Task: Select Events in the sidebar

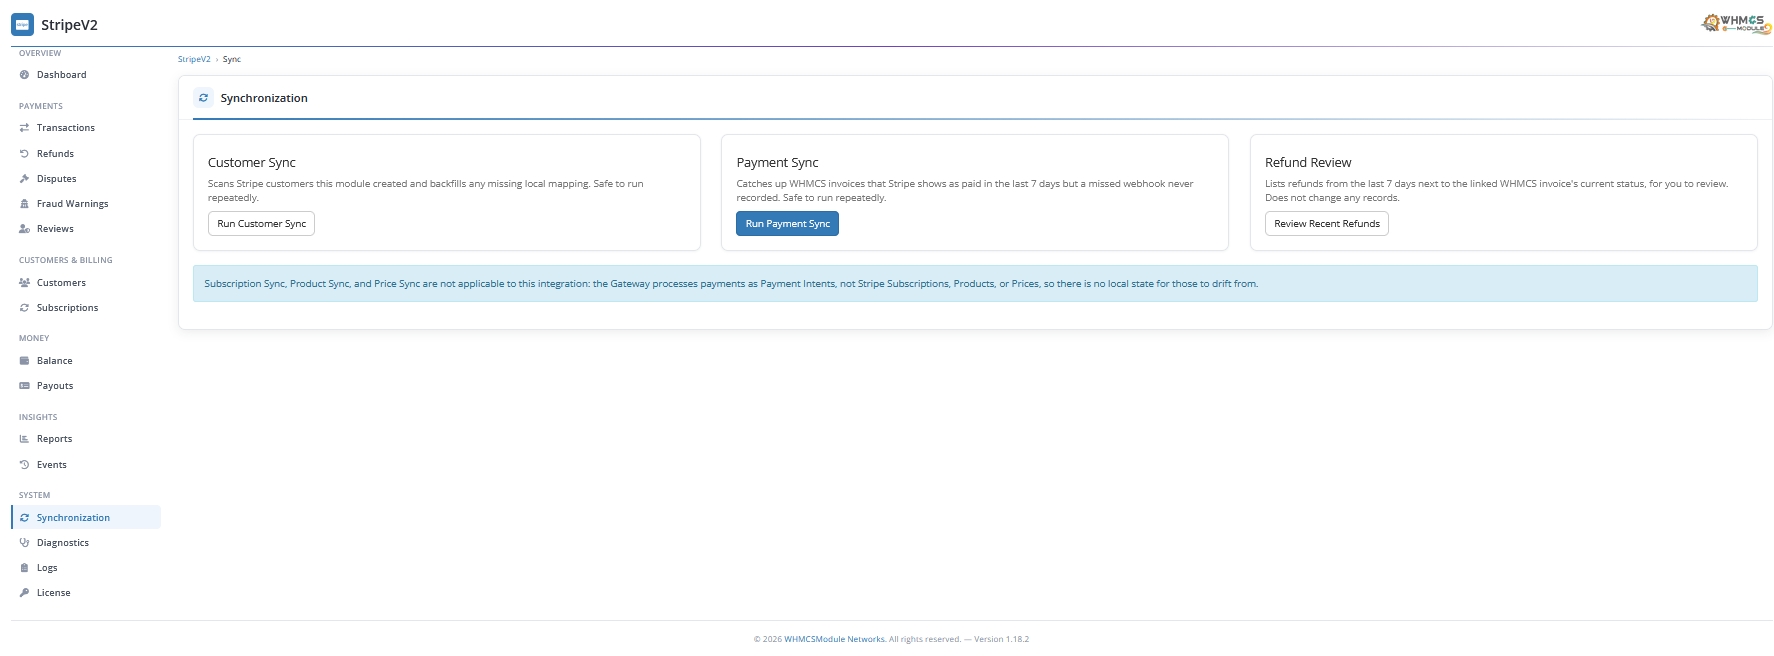Action: coord(86,465)
